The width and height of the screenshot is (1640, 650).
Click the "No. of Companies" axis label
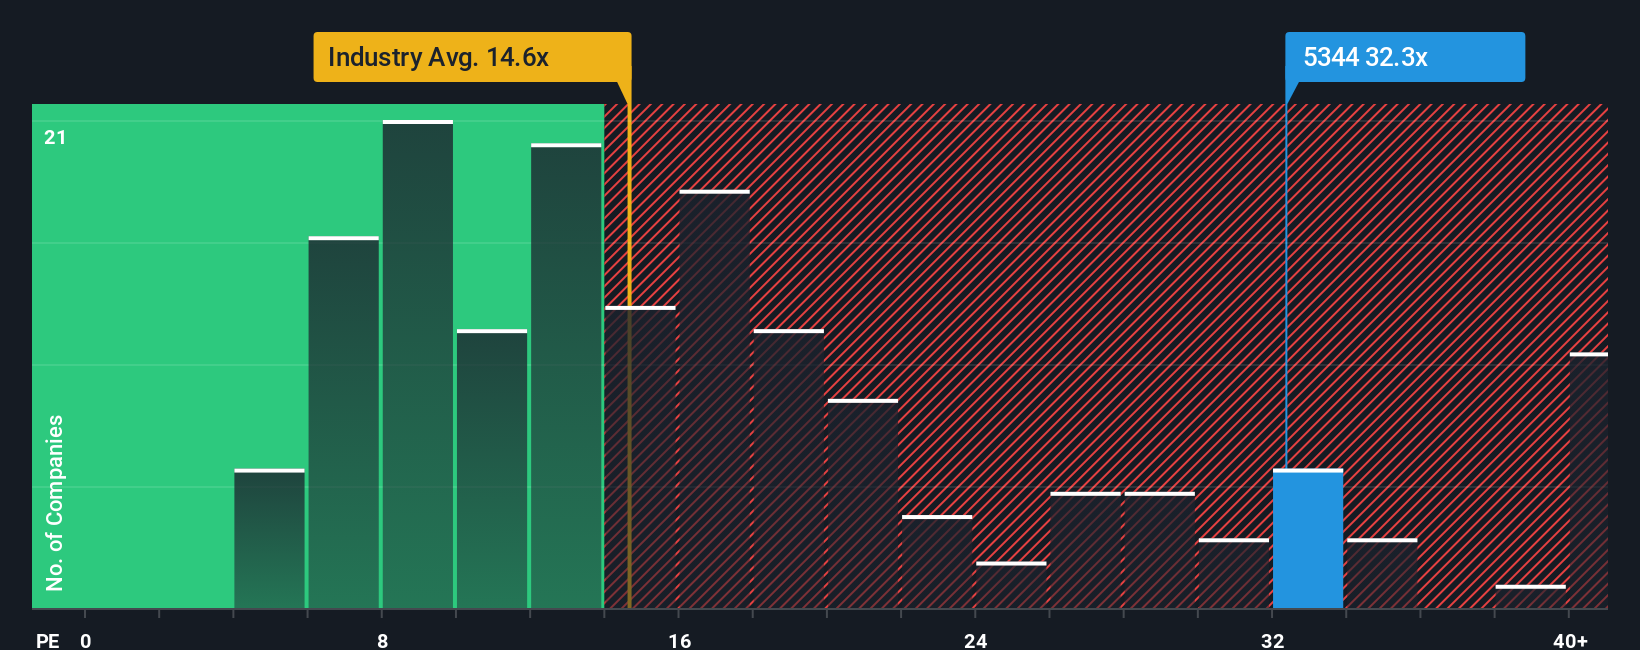click(55, 503)
